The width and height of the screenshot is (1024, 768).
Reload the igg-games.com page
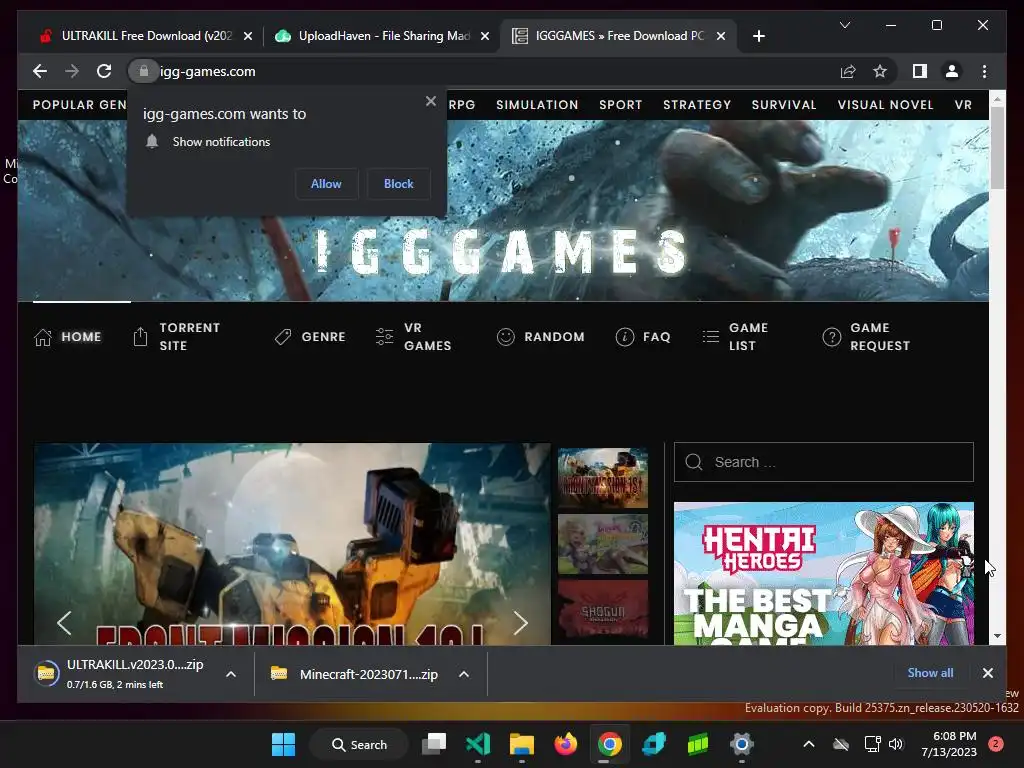(104, 71)
